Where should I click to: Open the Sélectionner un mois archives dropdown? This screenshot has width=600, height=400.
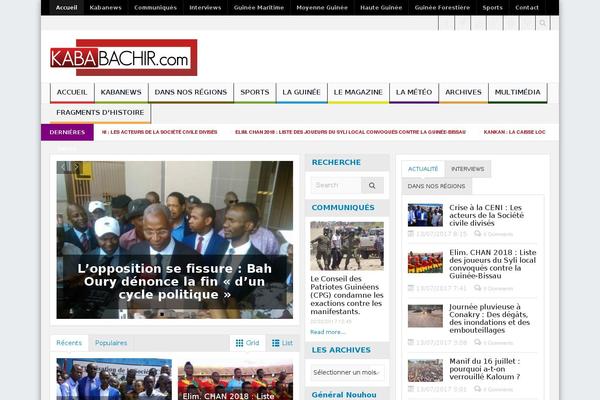tap(347, 372)
